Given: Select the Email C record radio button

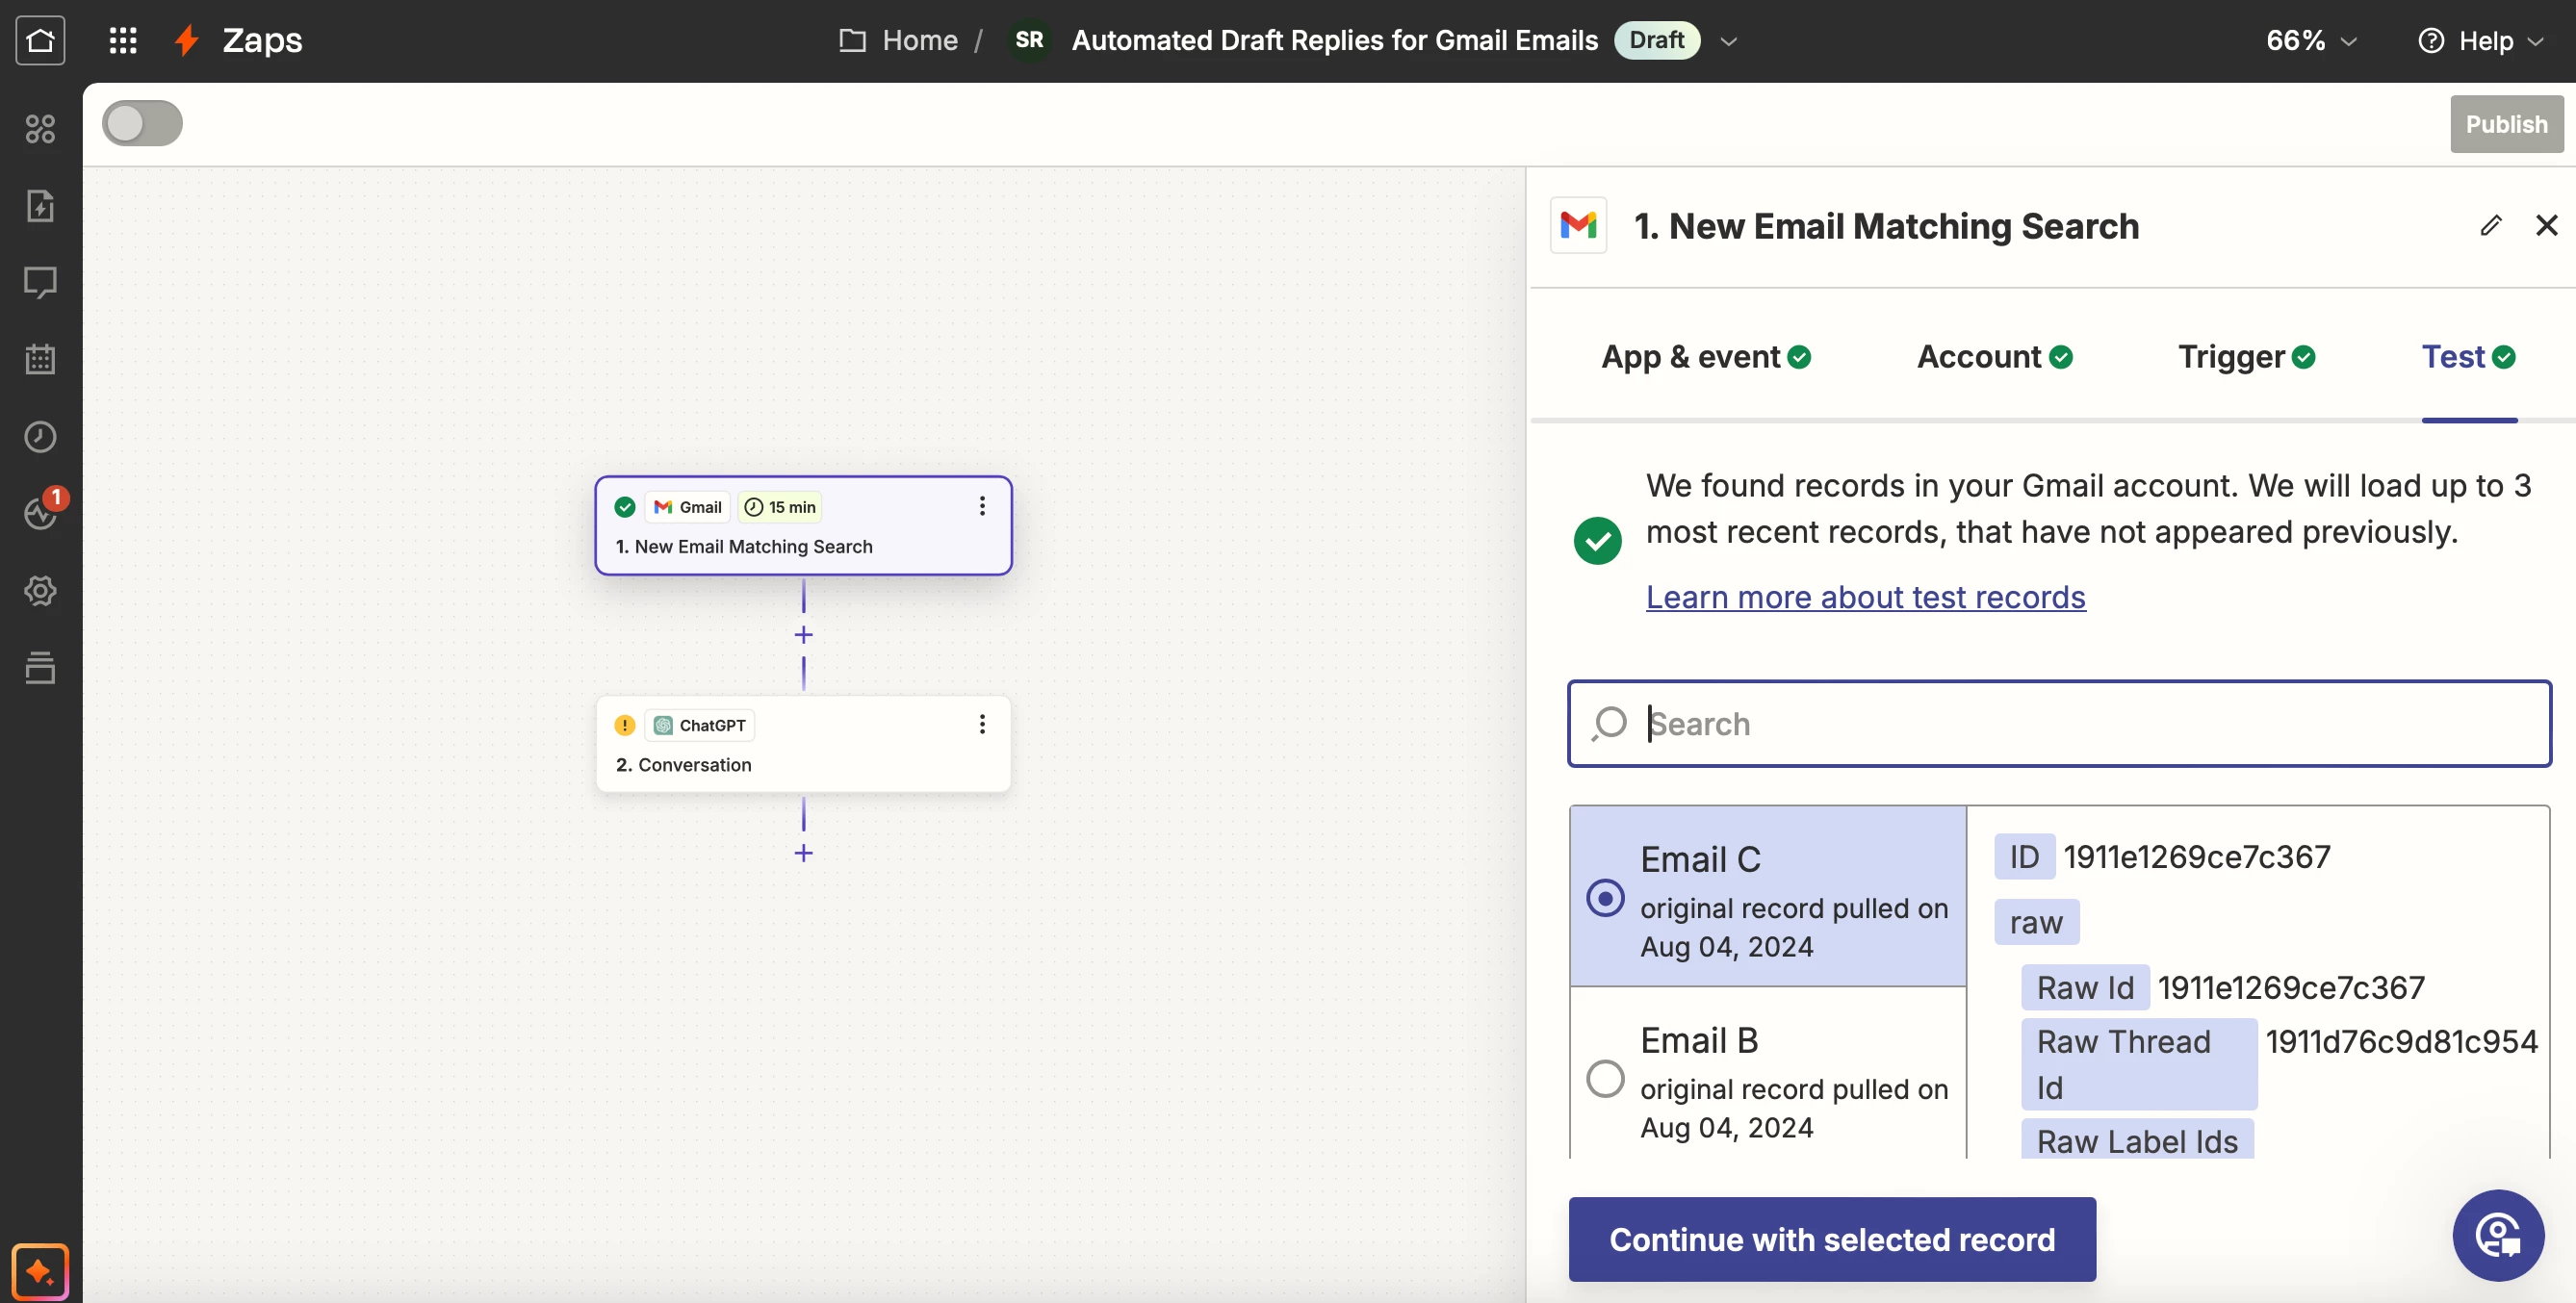Looking at the screenshot, I should (1605, 898).
